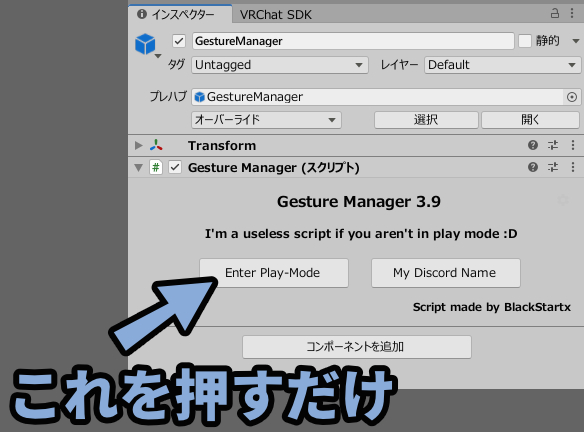Click the コンポーネントを追加 button
This screenshot has width=584, height=432.
coord(357,347)
